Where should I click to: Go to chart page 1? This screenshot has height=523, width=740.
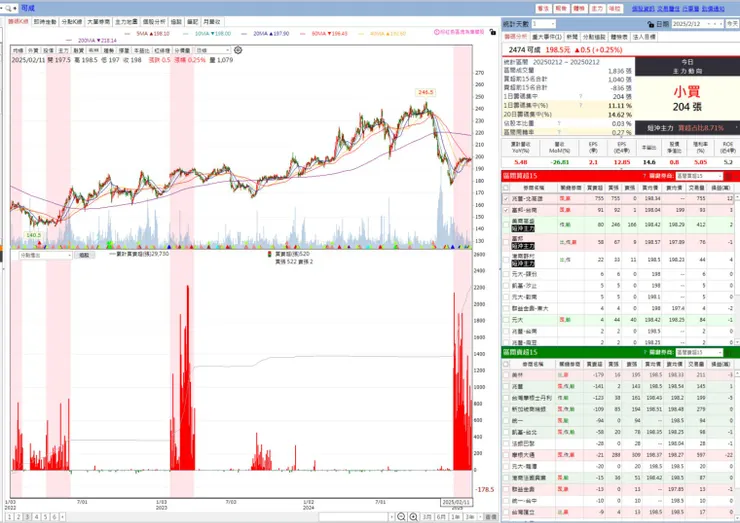tap(9, 517)
